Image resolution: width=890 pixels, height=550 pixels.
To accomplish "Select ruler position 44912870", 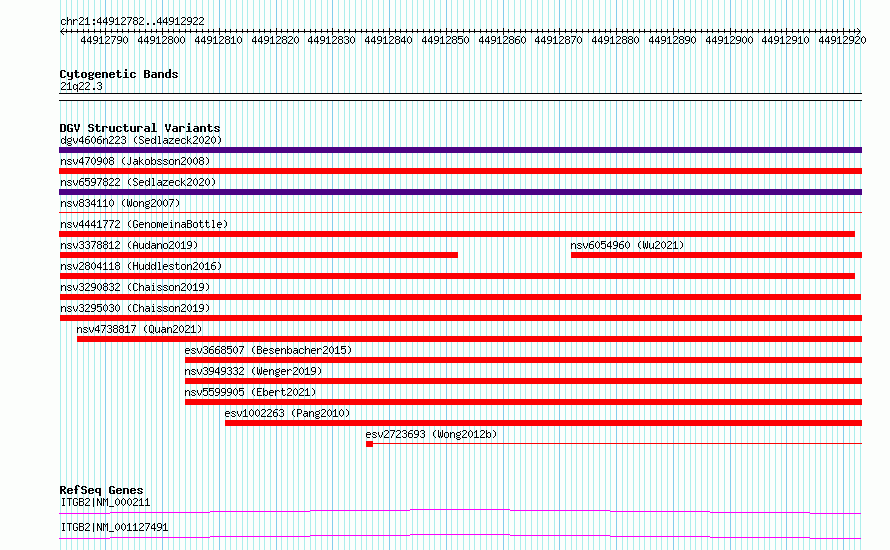I will (x=559, y=40).
